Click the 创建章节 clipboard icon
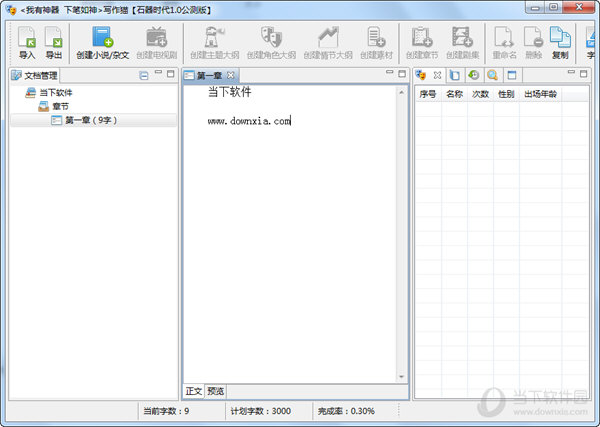The width and height of the screenshot is (600, 427). [x=422, y=42]
